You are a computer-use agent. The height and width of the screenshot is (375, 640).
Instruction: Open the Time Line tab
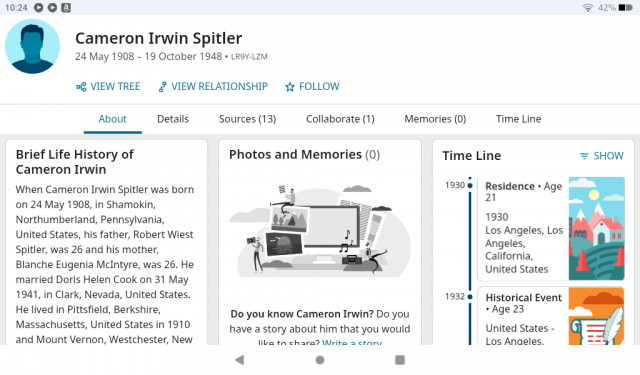[x=518, y=119]
